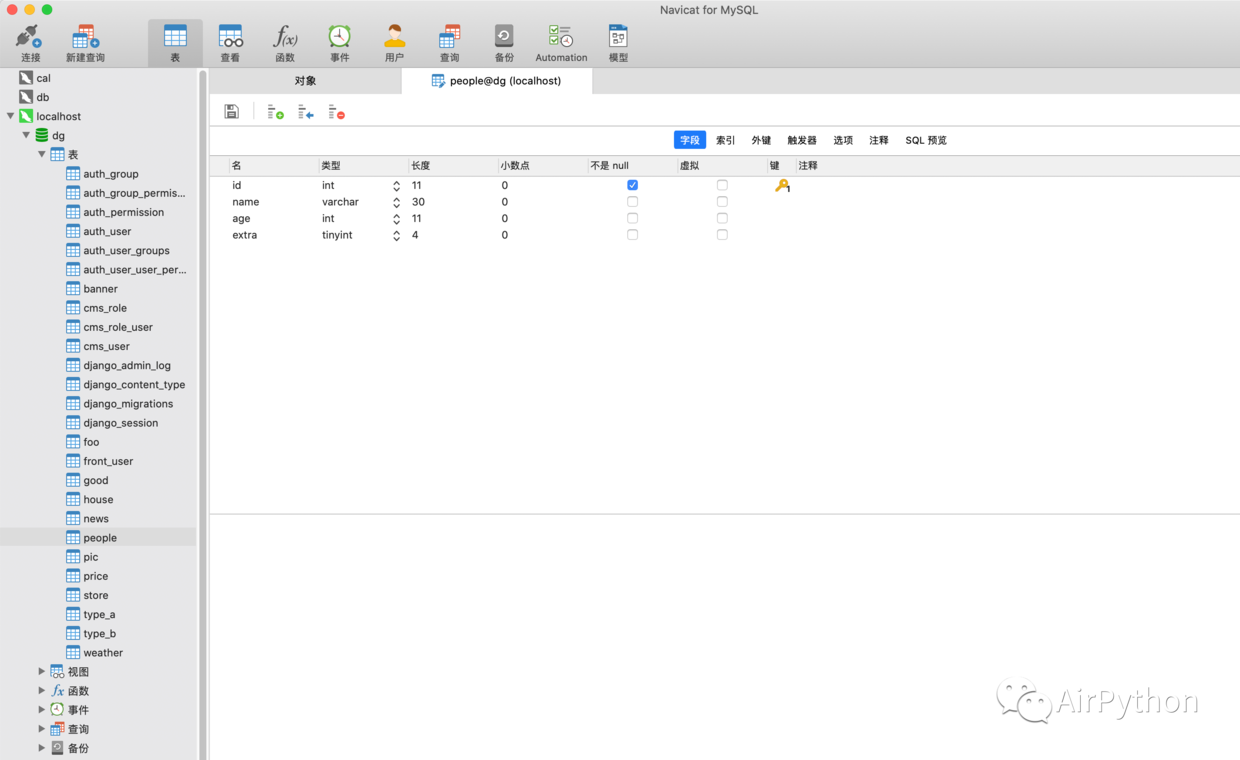
Task: Click the insert field icon
Action: coord(306,113)
